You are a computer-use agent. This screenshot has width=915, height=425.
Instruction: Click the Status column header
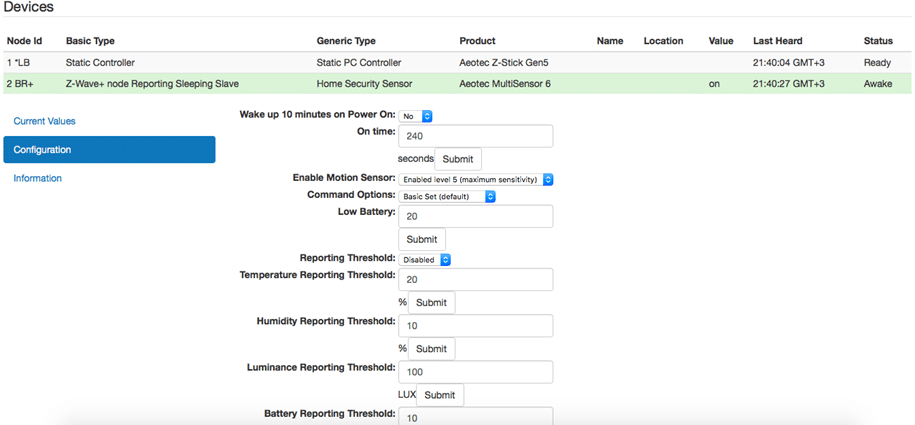point(878,41)
